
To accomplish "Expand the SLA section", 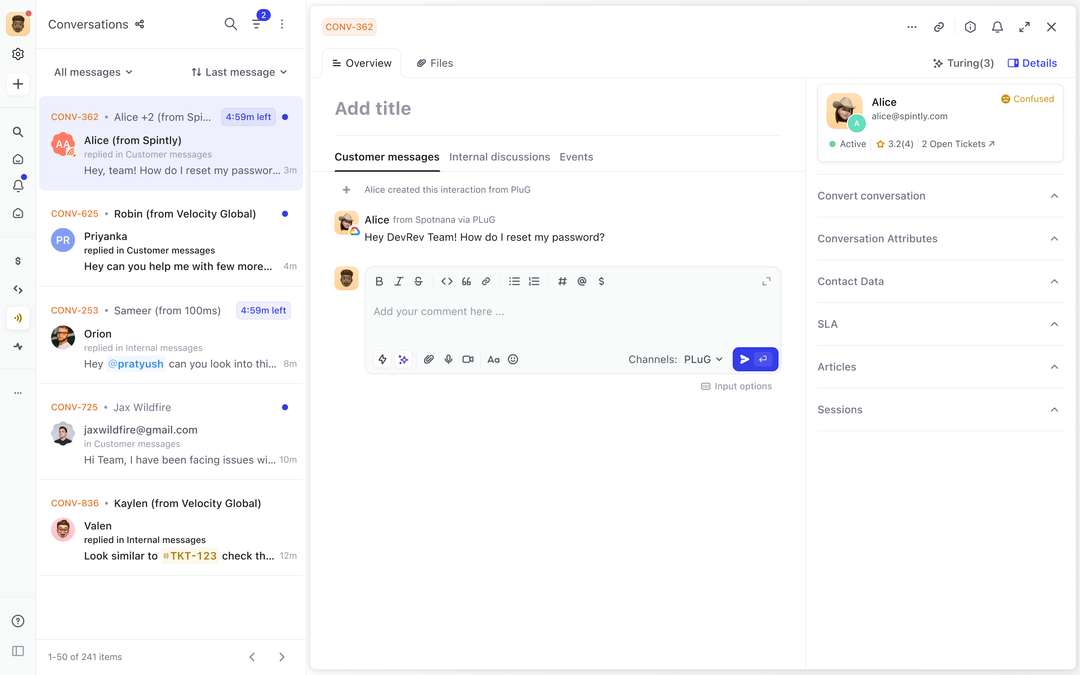I will click(x=939, y=324).
